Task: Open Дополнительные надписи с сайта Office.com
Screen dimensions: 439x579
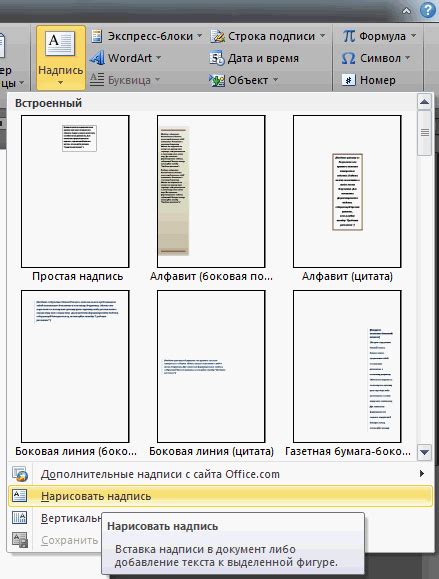Action: pos(220,474)
